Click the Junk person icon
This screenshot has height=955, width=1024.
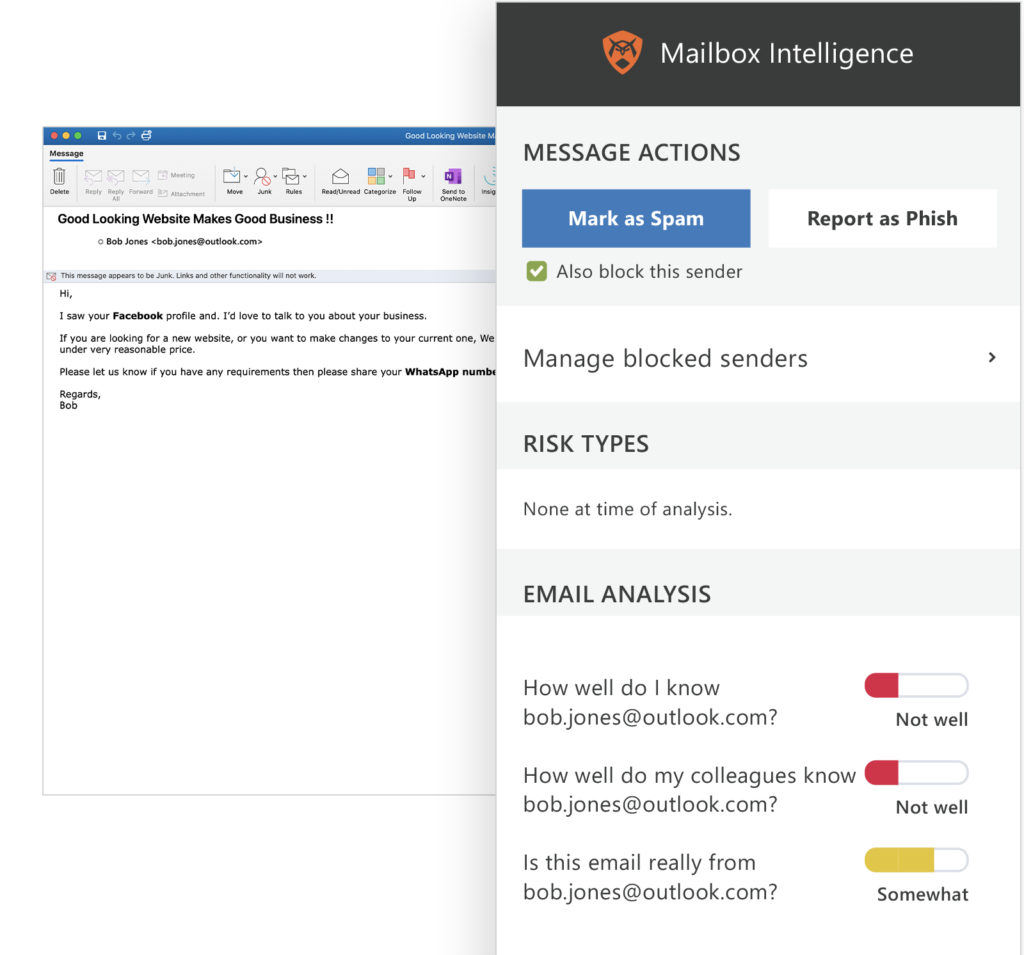[x=263, y=176]
